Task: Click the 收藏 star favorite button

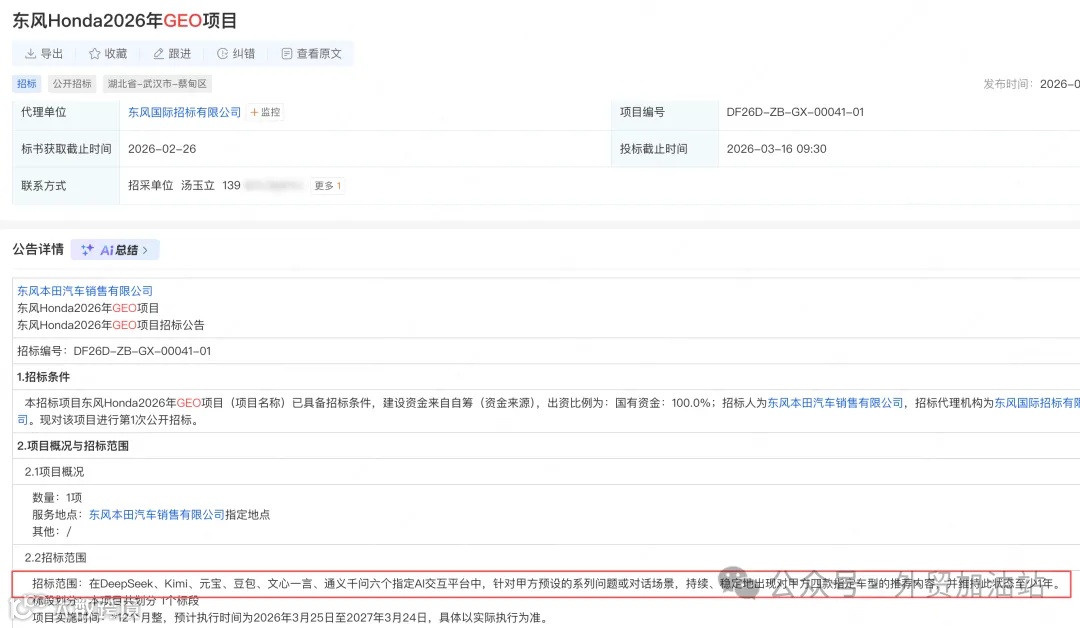Action: click(x=108, y=54)
